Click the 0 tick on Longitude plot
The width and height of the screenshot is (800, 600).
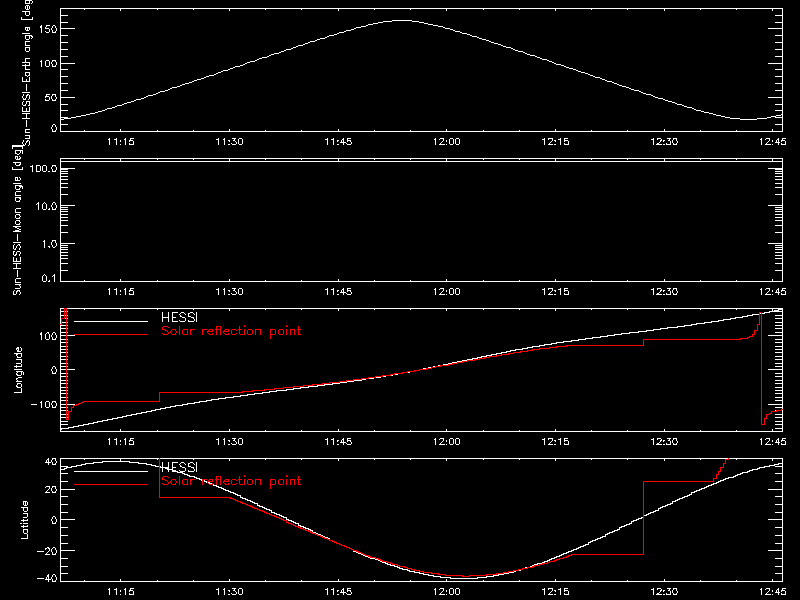click(54, 370)
